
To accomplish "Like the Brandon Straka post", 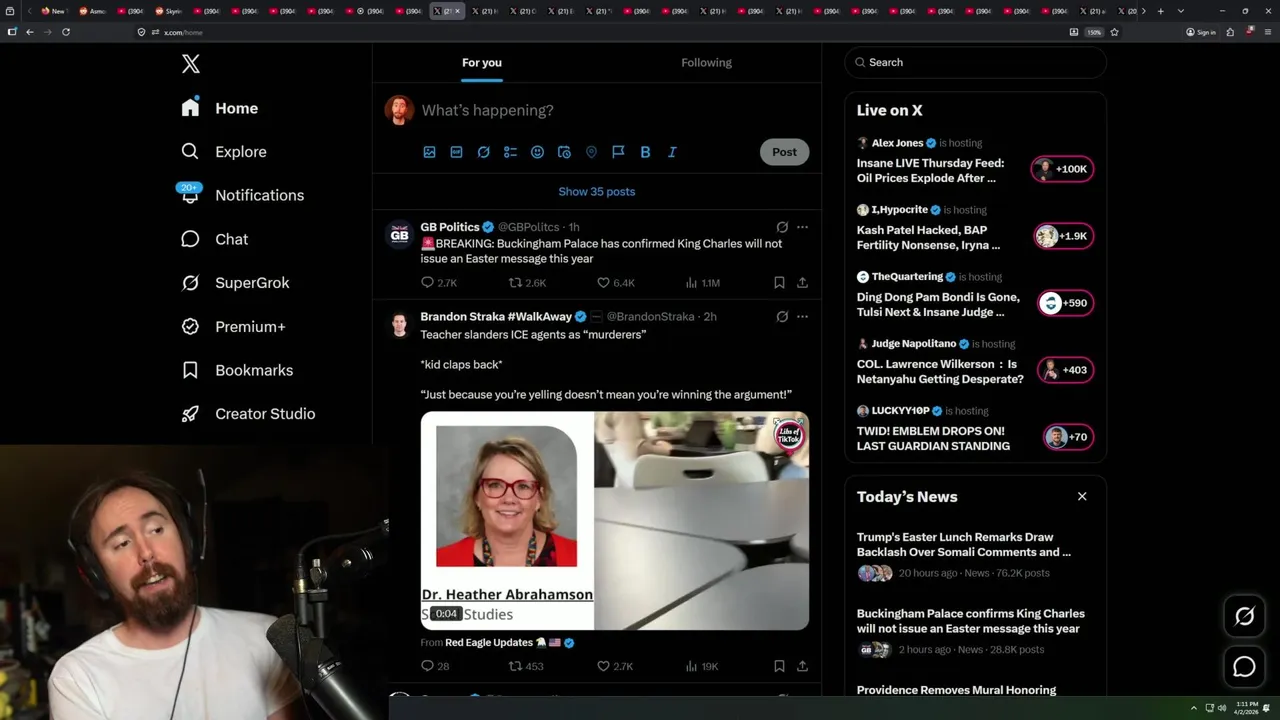I will tap(615, 666).
